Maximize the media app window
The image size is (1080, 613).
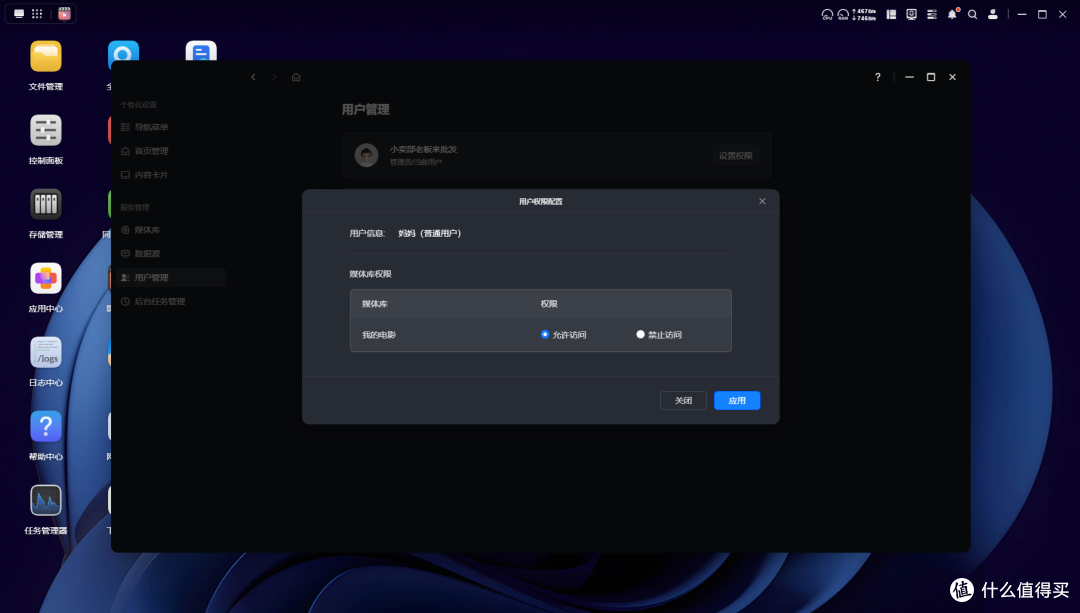[x=931, y=77]
